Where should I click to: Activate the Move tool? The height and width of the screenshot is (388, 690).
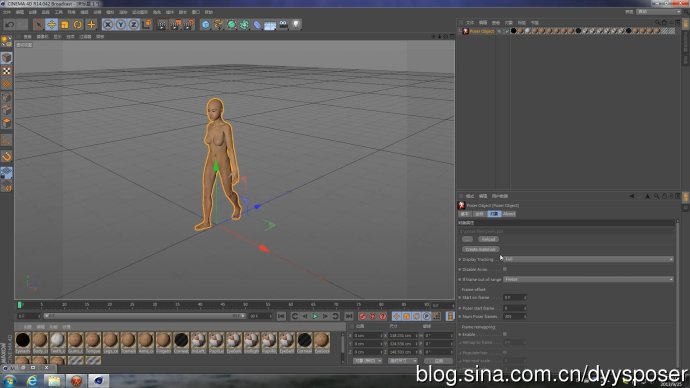pos(51,25)
